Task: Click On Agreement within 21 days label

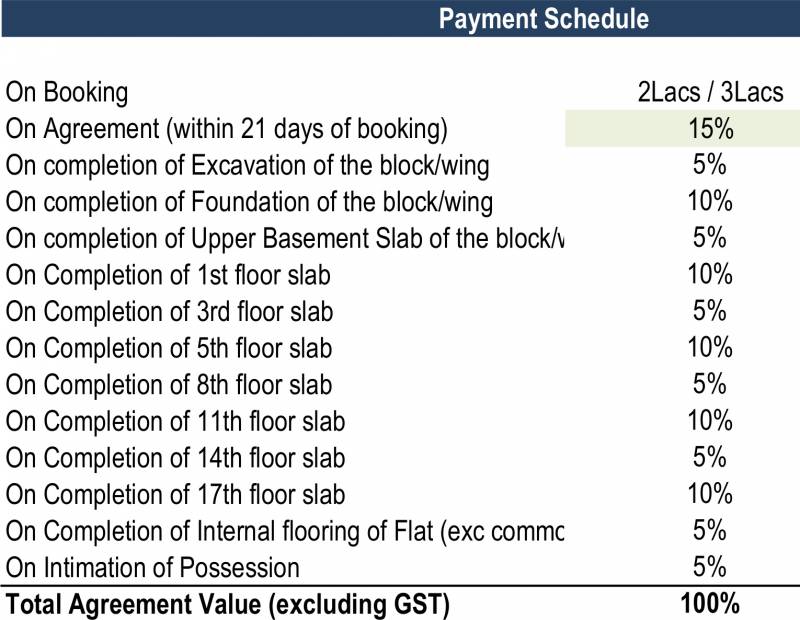Action: click(227, 129)
